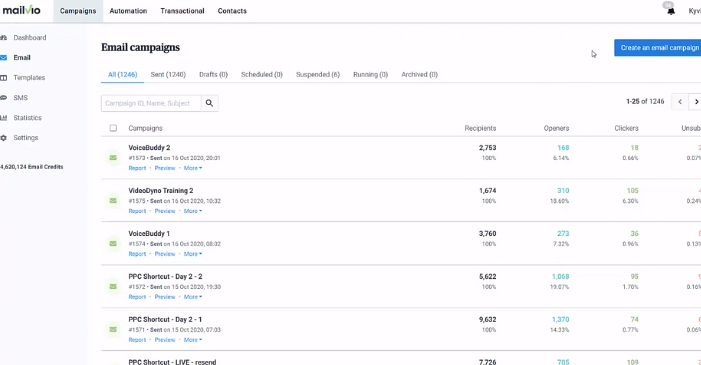Screen dimensions: 701x365
Task: Click the campaign search input field
Action: (151, 103)
